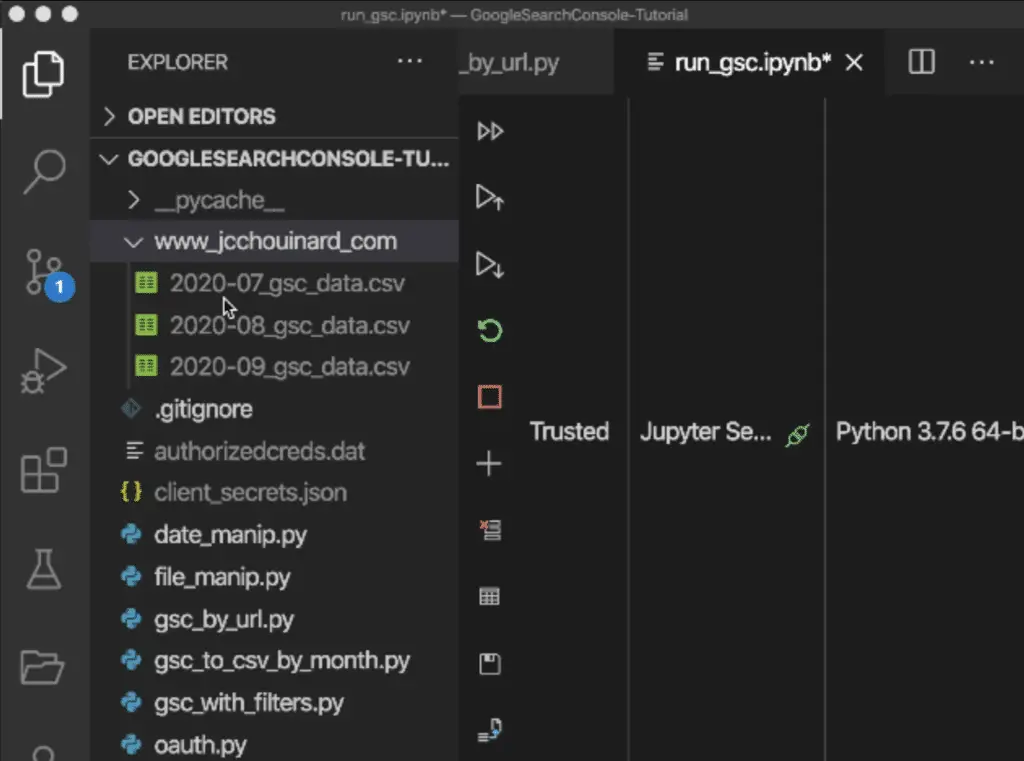1024x761 pixels.
Task: Open gsc_to_csv_by_month.py file
Action: [274, 660]
